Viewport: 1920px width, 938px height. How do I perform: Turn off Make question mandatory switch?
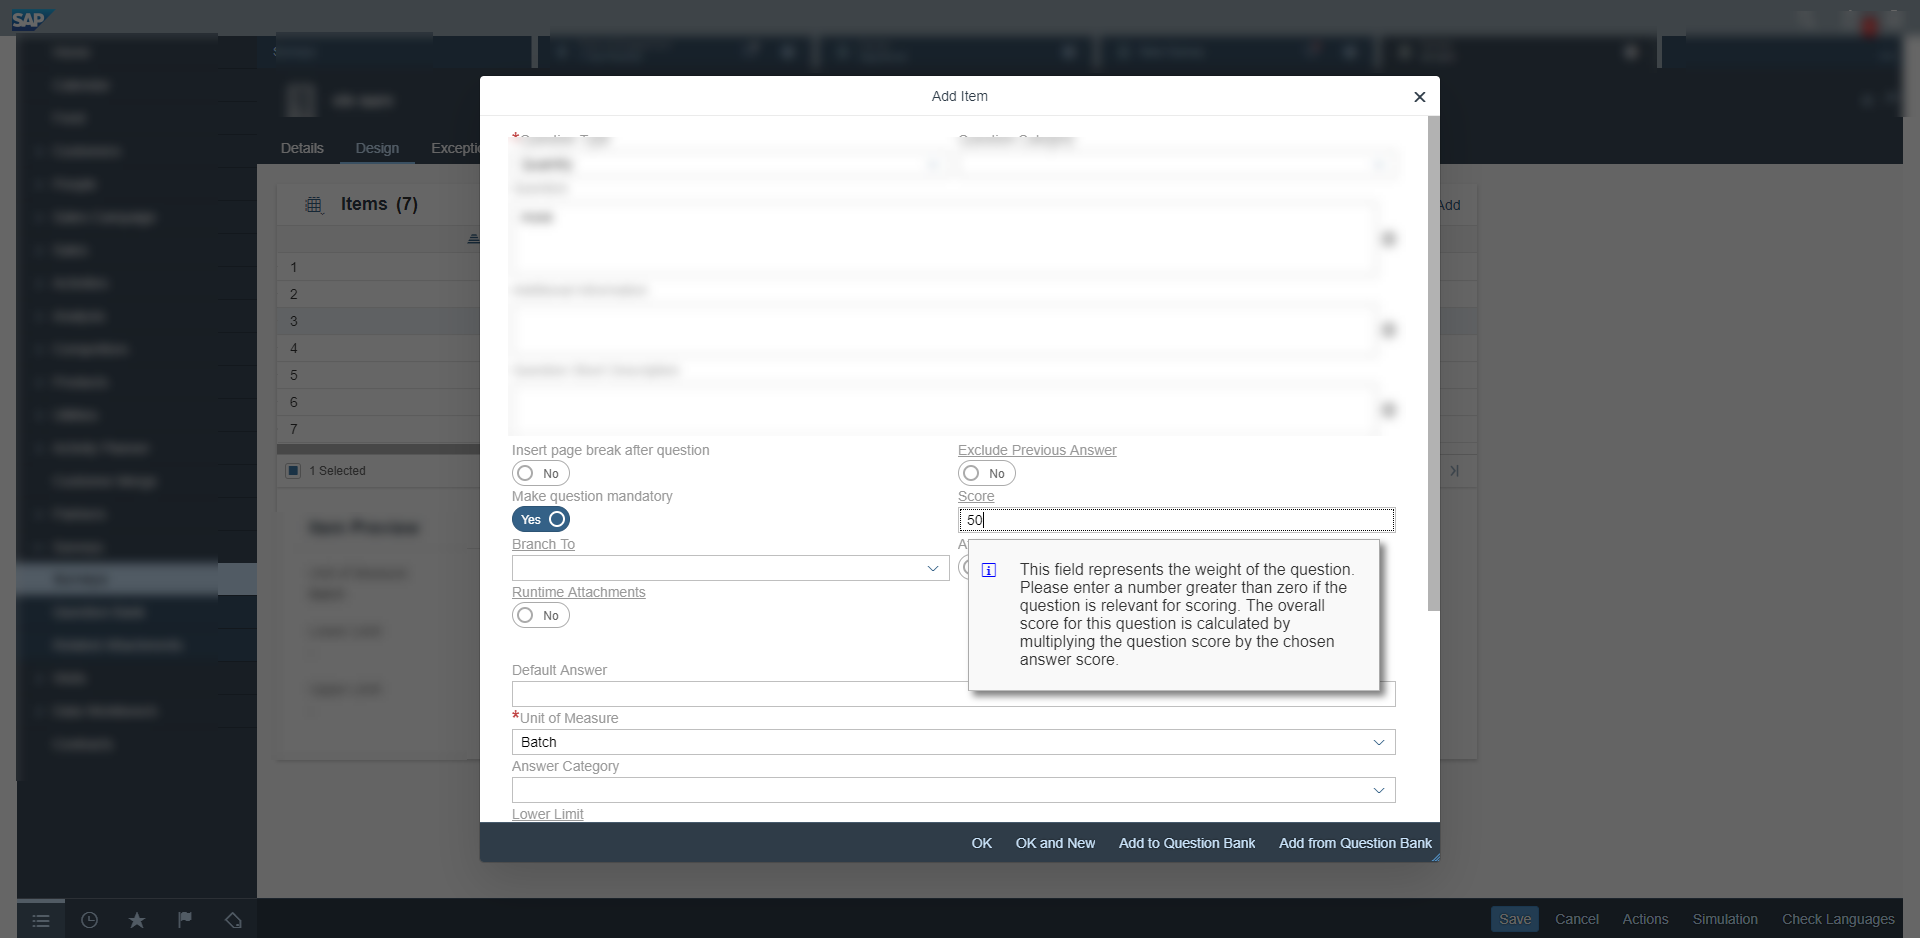541,519
